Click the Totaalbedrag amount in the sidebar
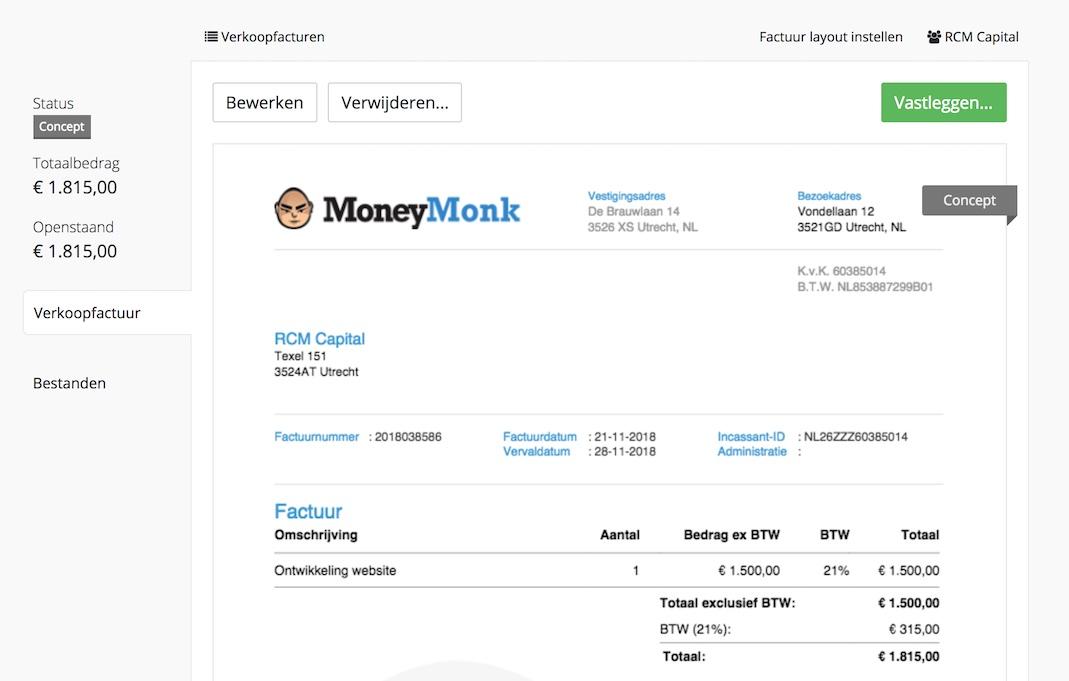Screen dimensions: 1069x681 click(75, 187)
